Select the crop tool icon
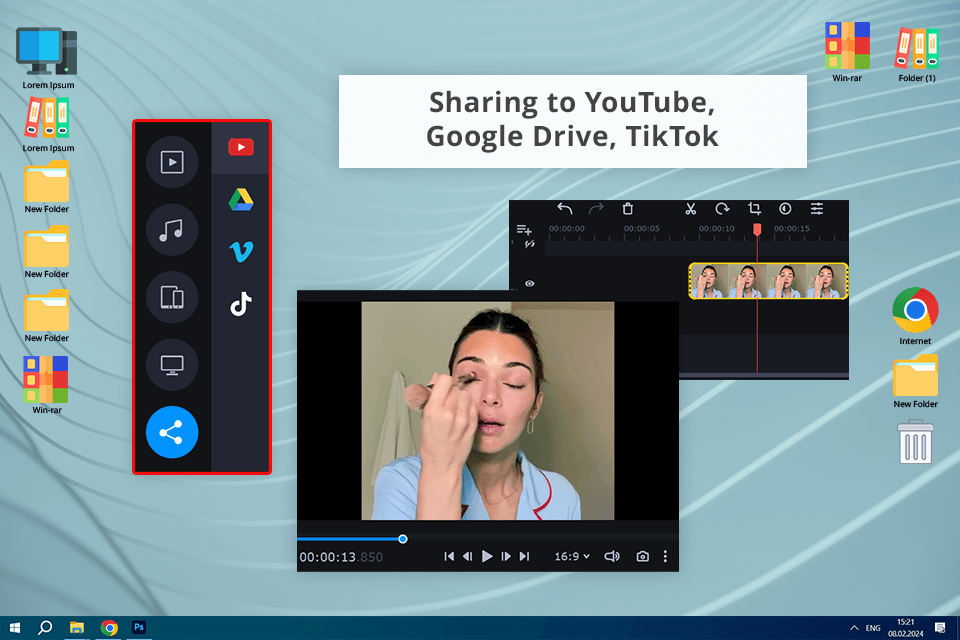Viewport: 960px width, 640px height. click(x=754, y=209)
